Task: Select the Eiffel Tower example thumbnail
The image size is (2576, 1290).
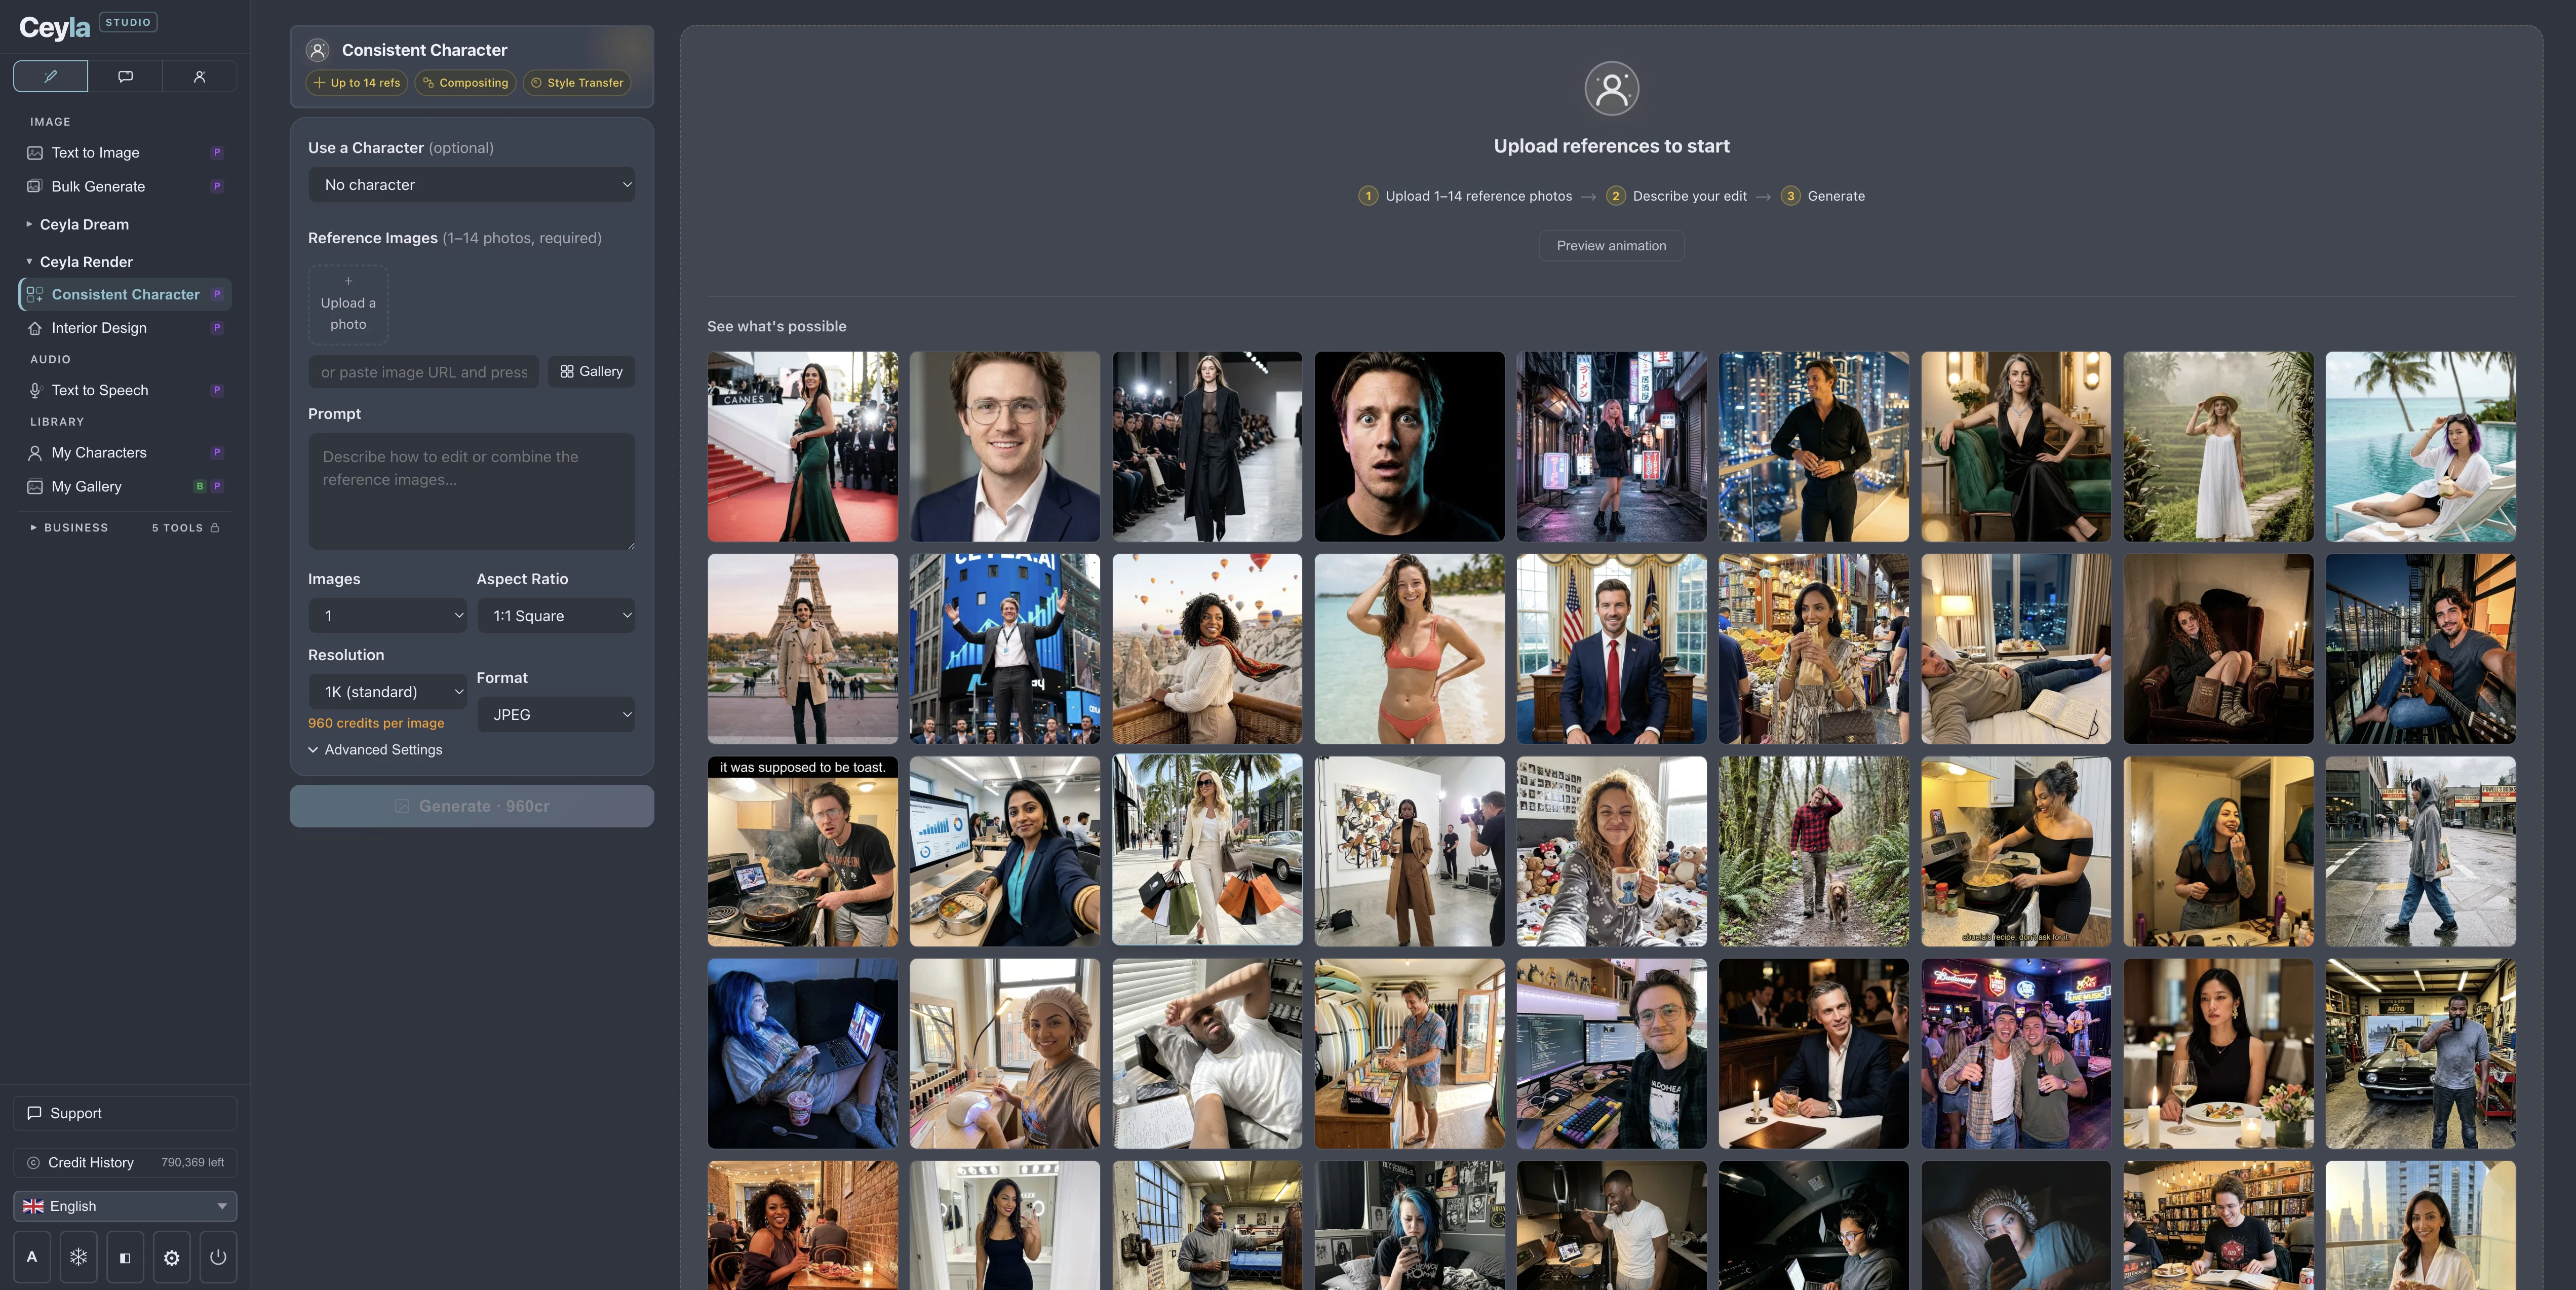Action: [802, 649]
